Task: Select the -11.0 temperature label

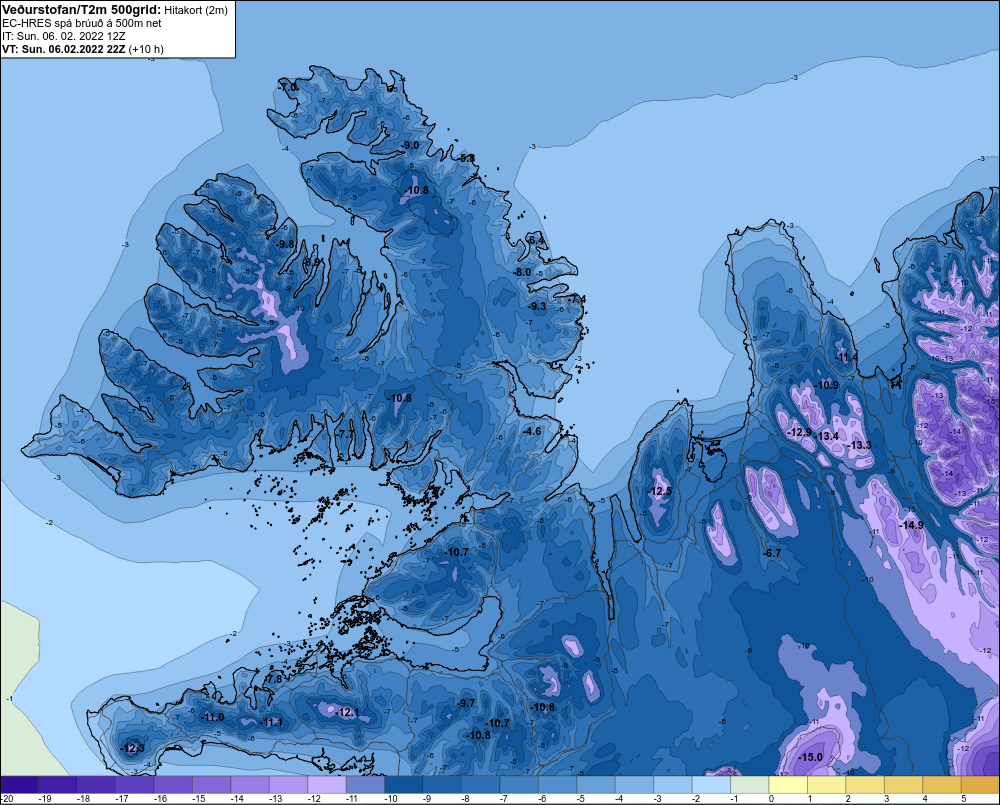Action: [x=212, y=717]
